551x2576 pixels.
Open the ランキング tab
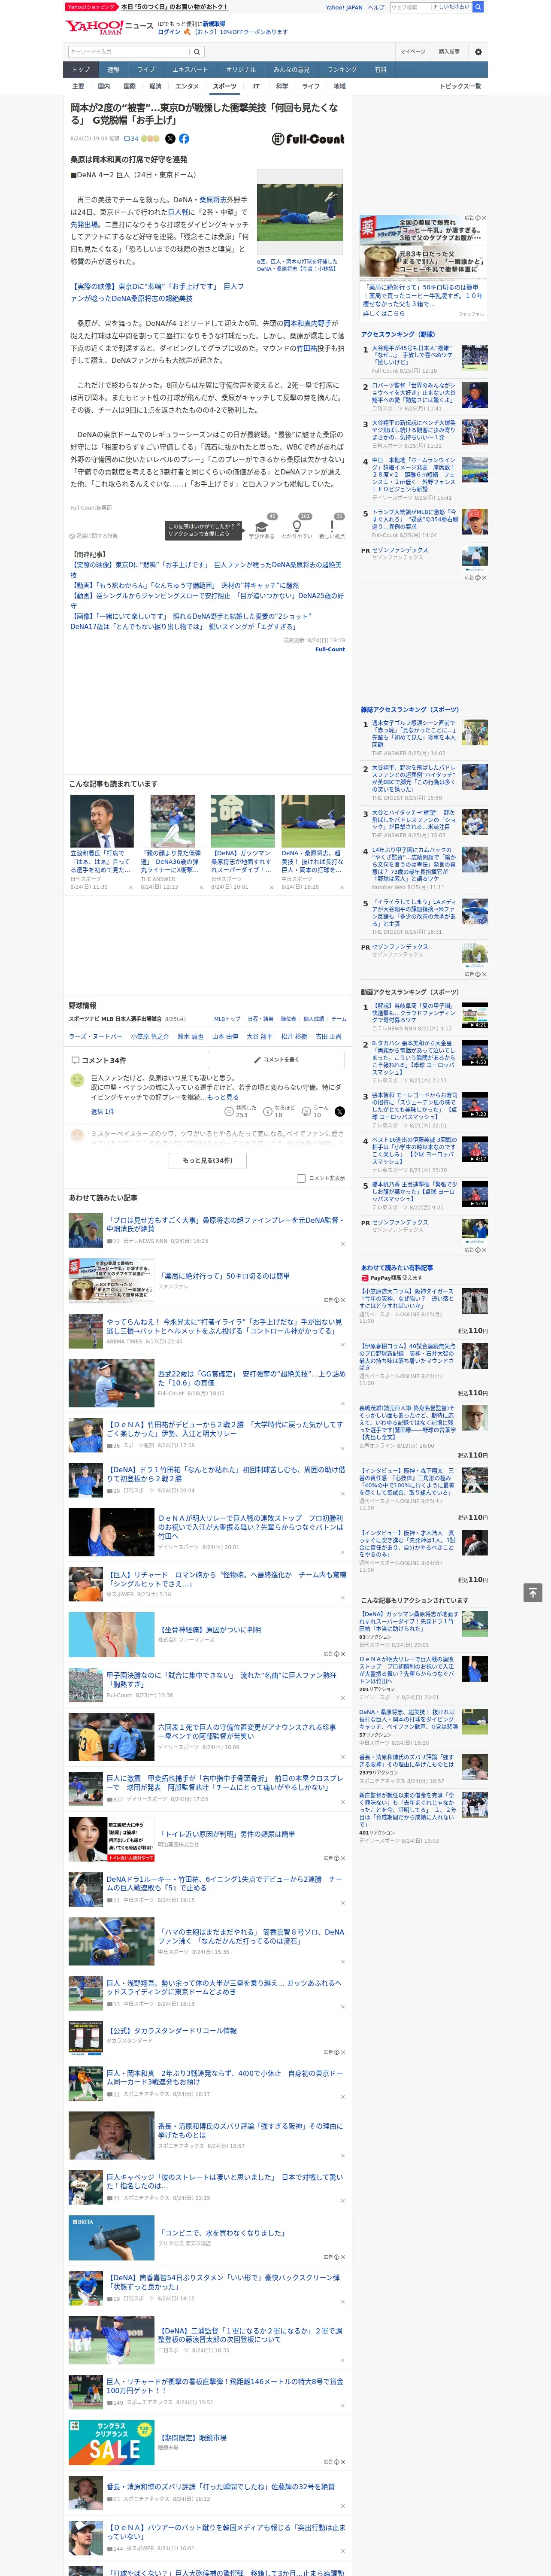tap(342, 70)
